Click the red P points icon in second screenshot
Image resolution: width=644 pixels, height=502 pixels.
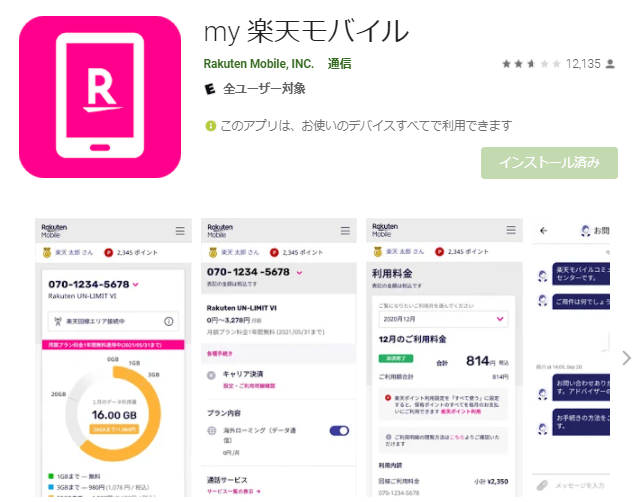click(274, 253)
